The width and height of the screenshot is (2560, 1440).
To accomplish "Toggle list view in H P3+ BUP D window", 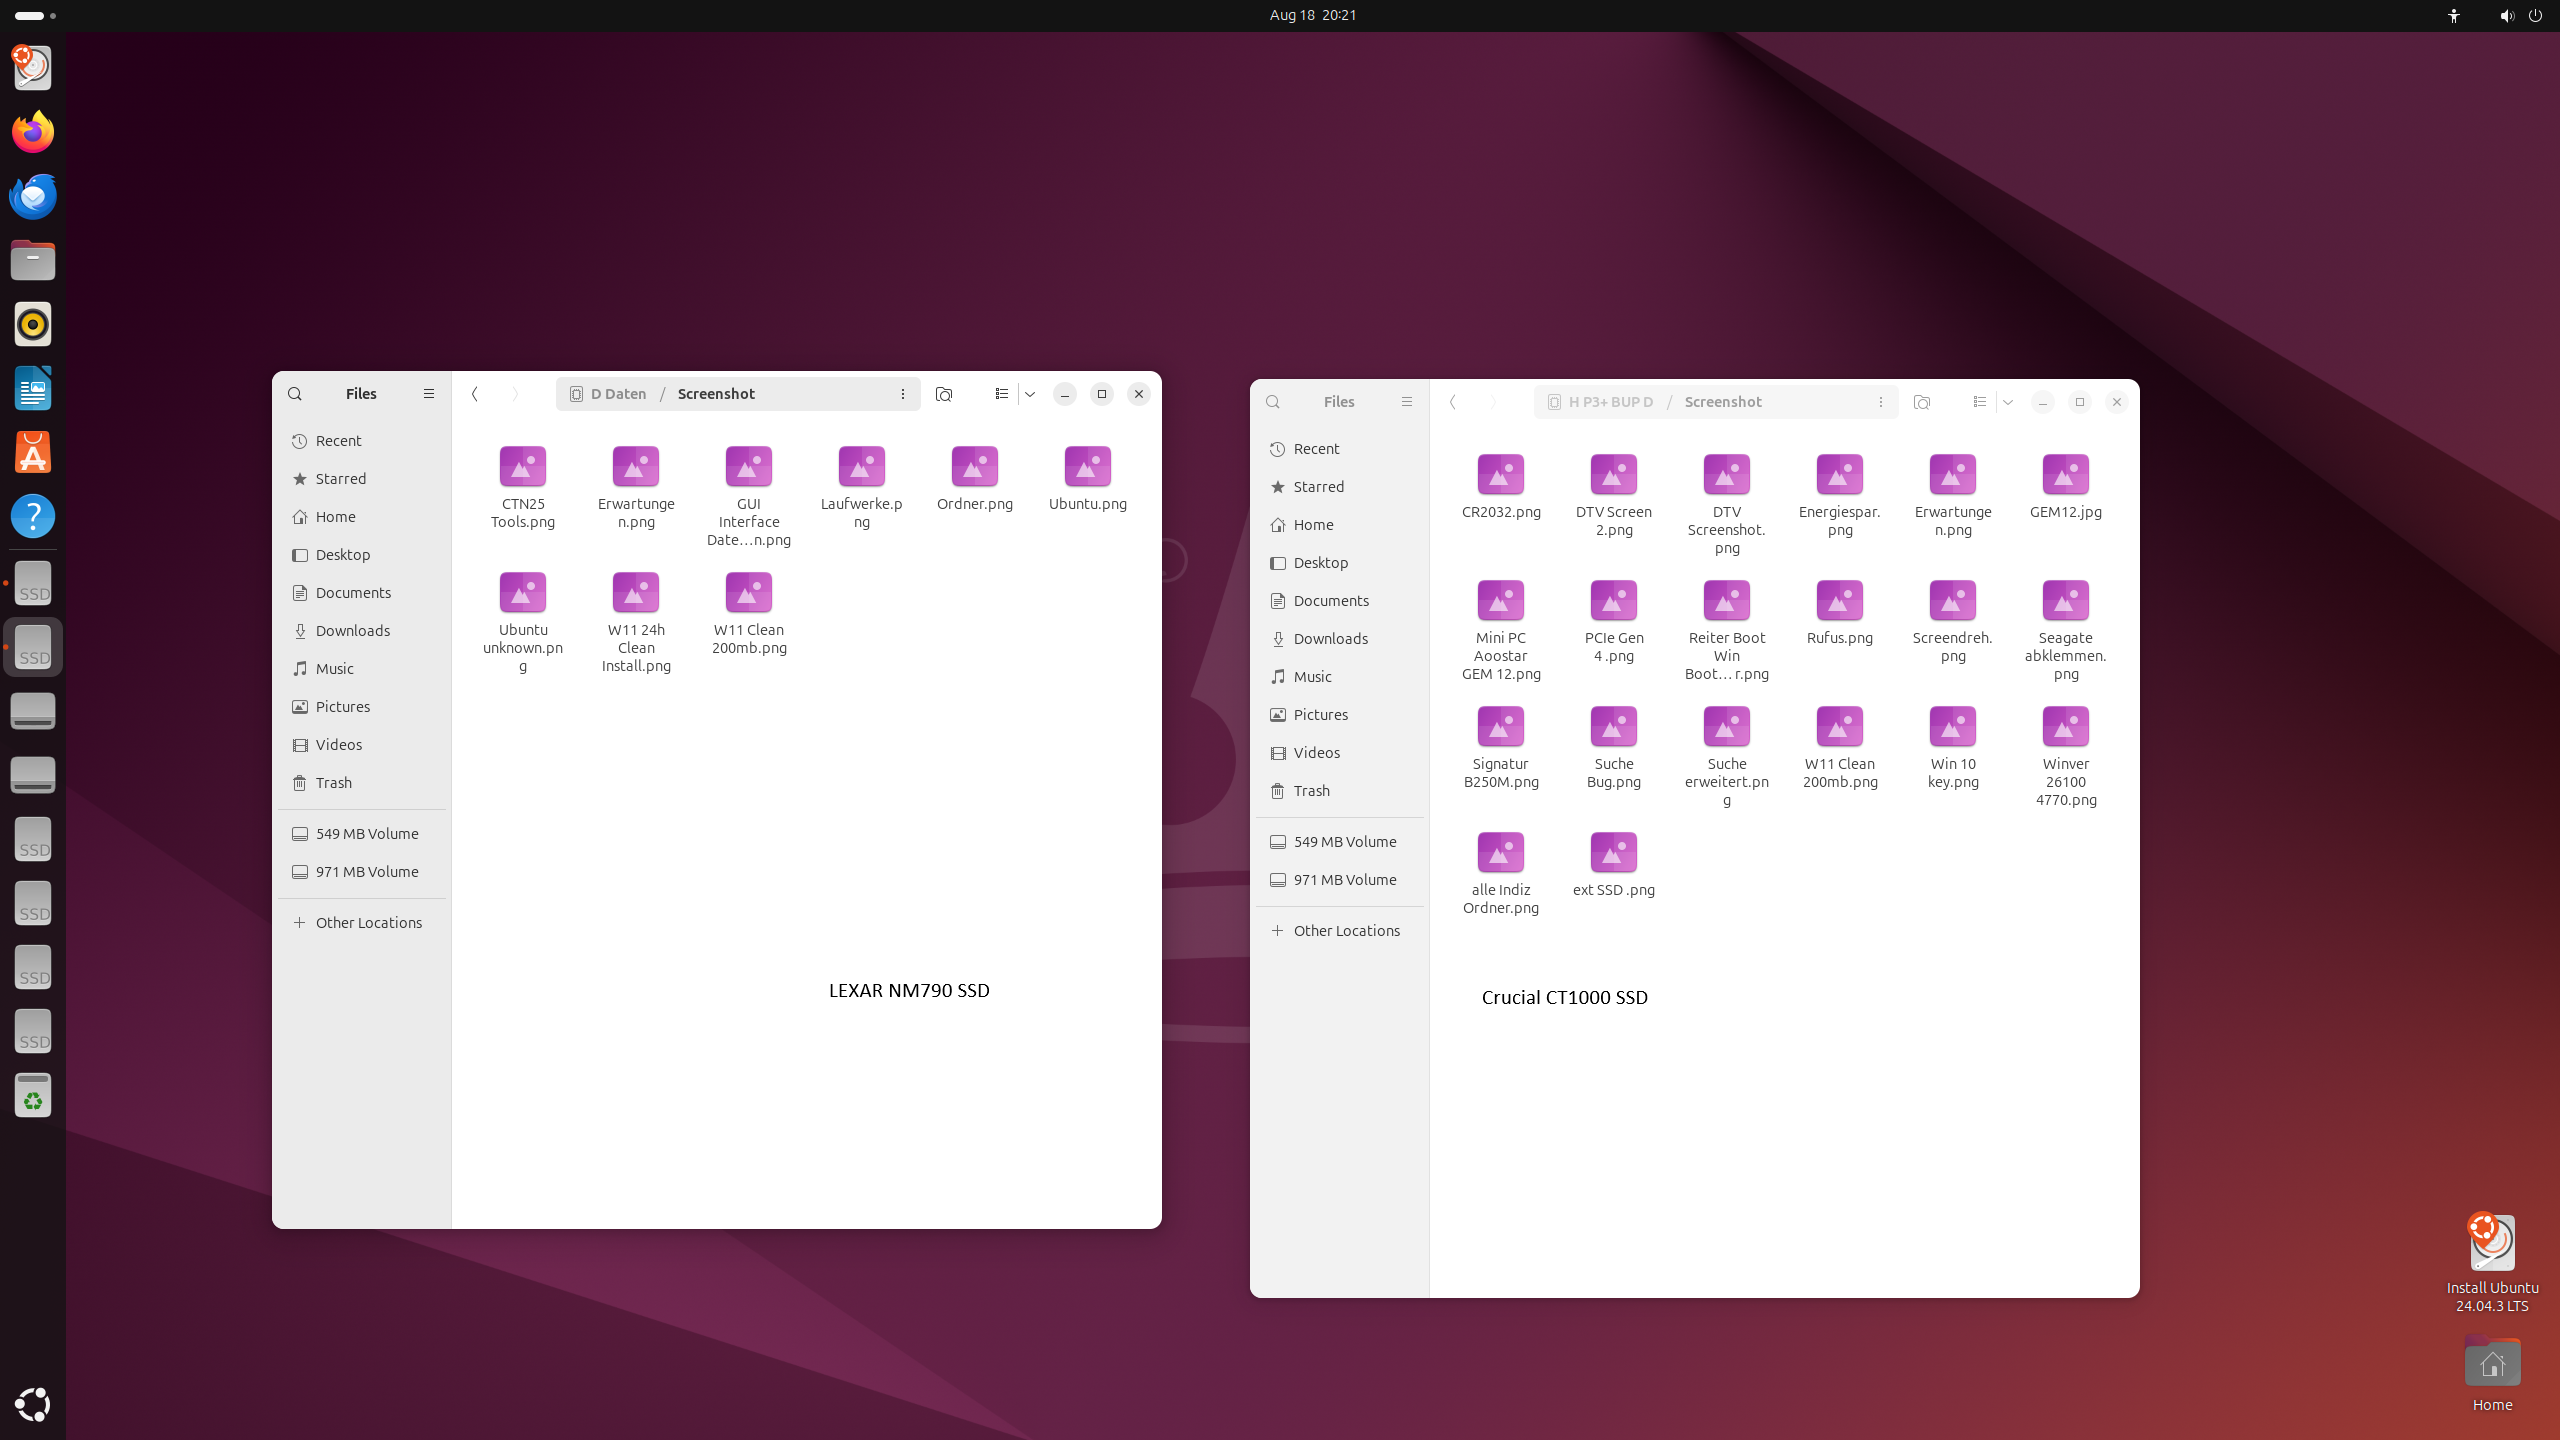I will coord(1979,402).
